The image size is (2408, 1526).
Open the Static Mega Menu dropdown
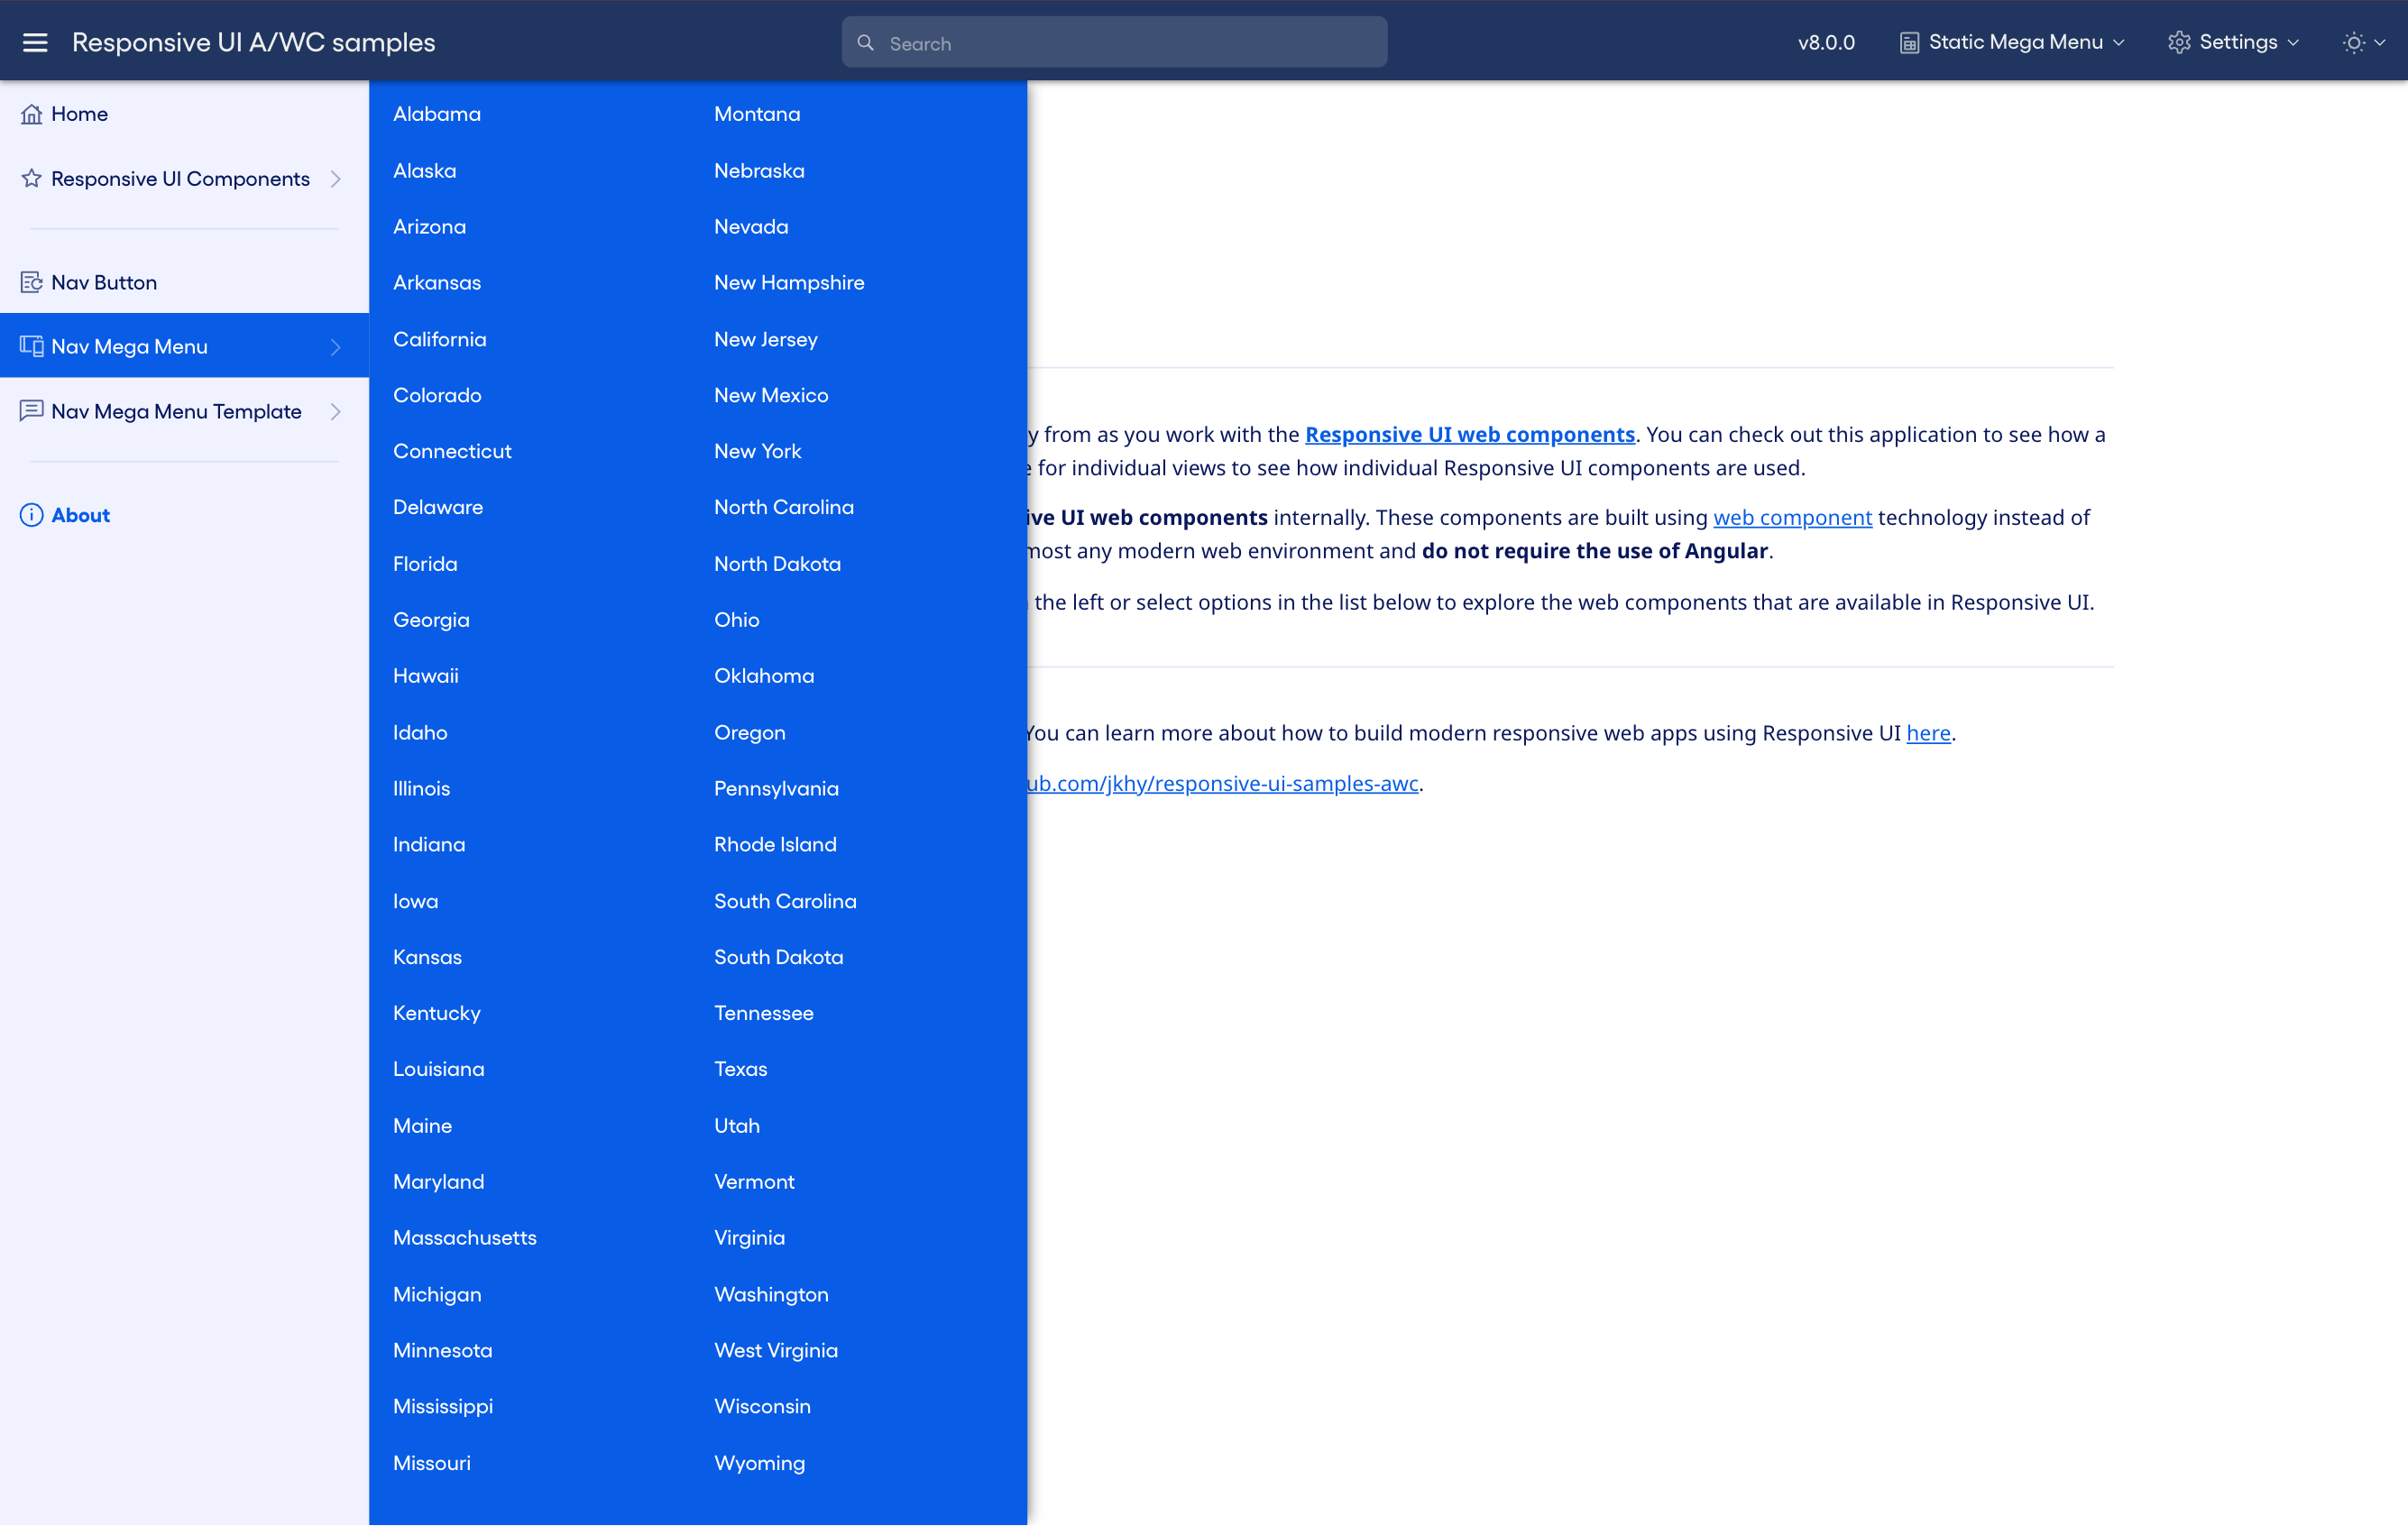pos(2013,42)
